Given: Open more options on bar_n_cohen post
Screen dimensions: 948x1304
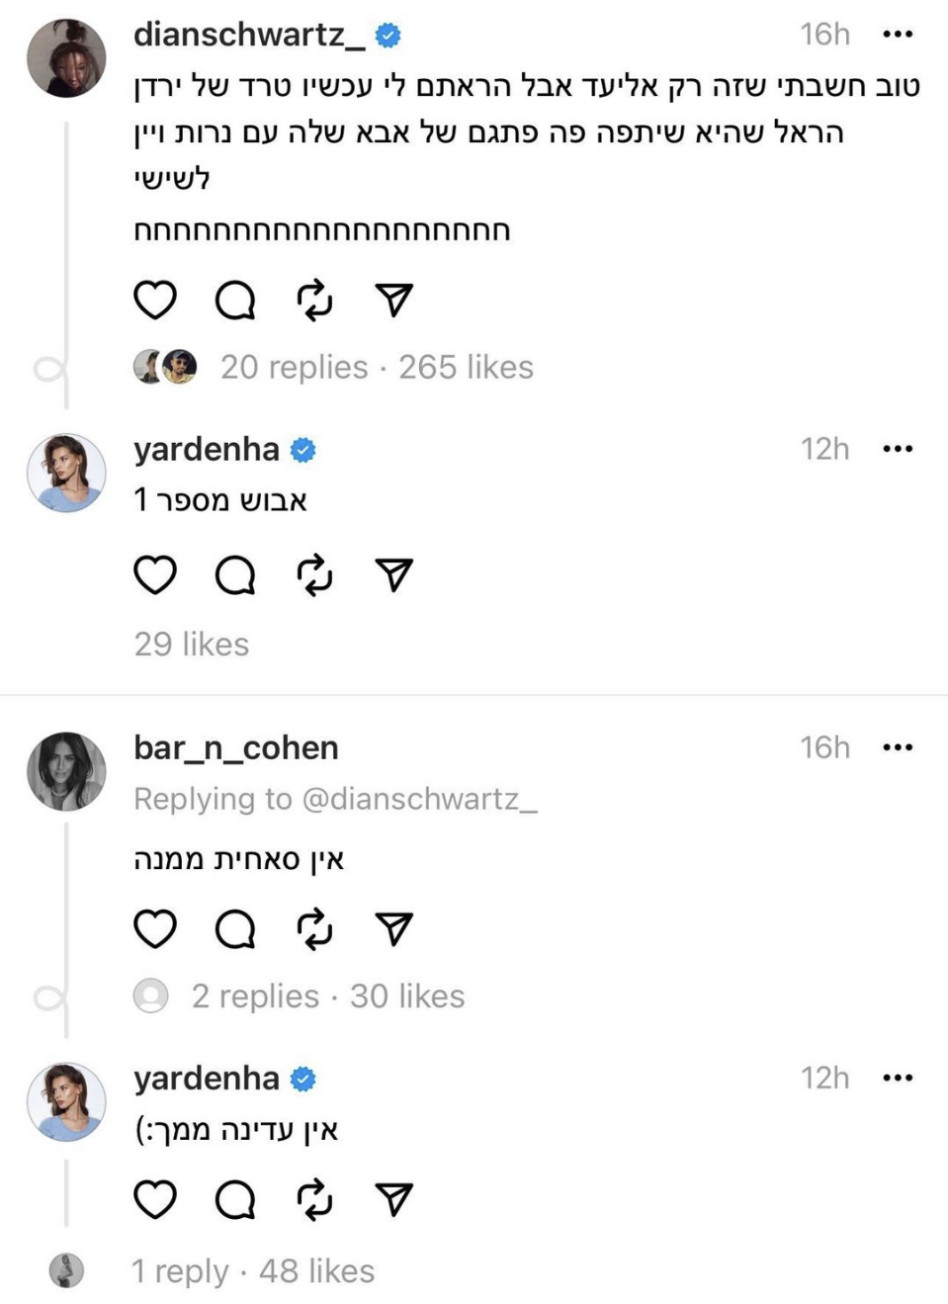Looking at the screenshot, I should click(897, 748).
